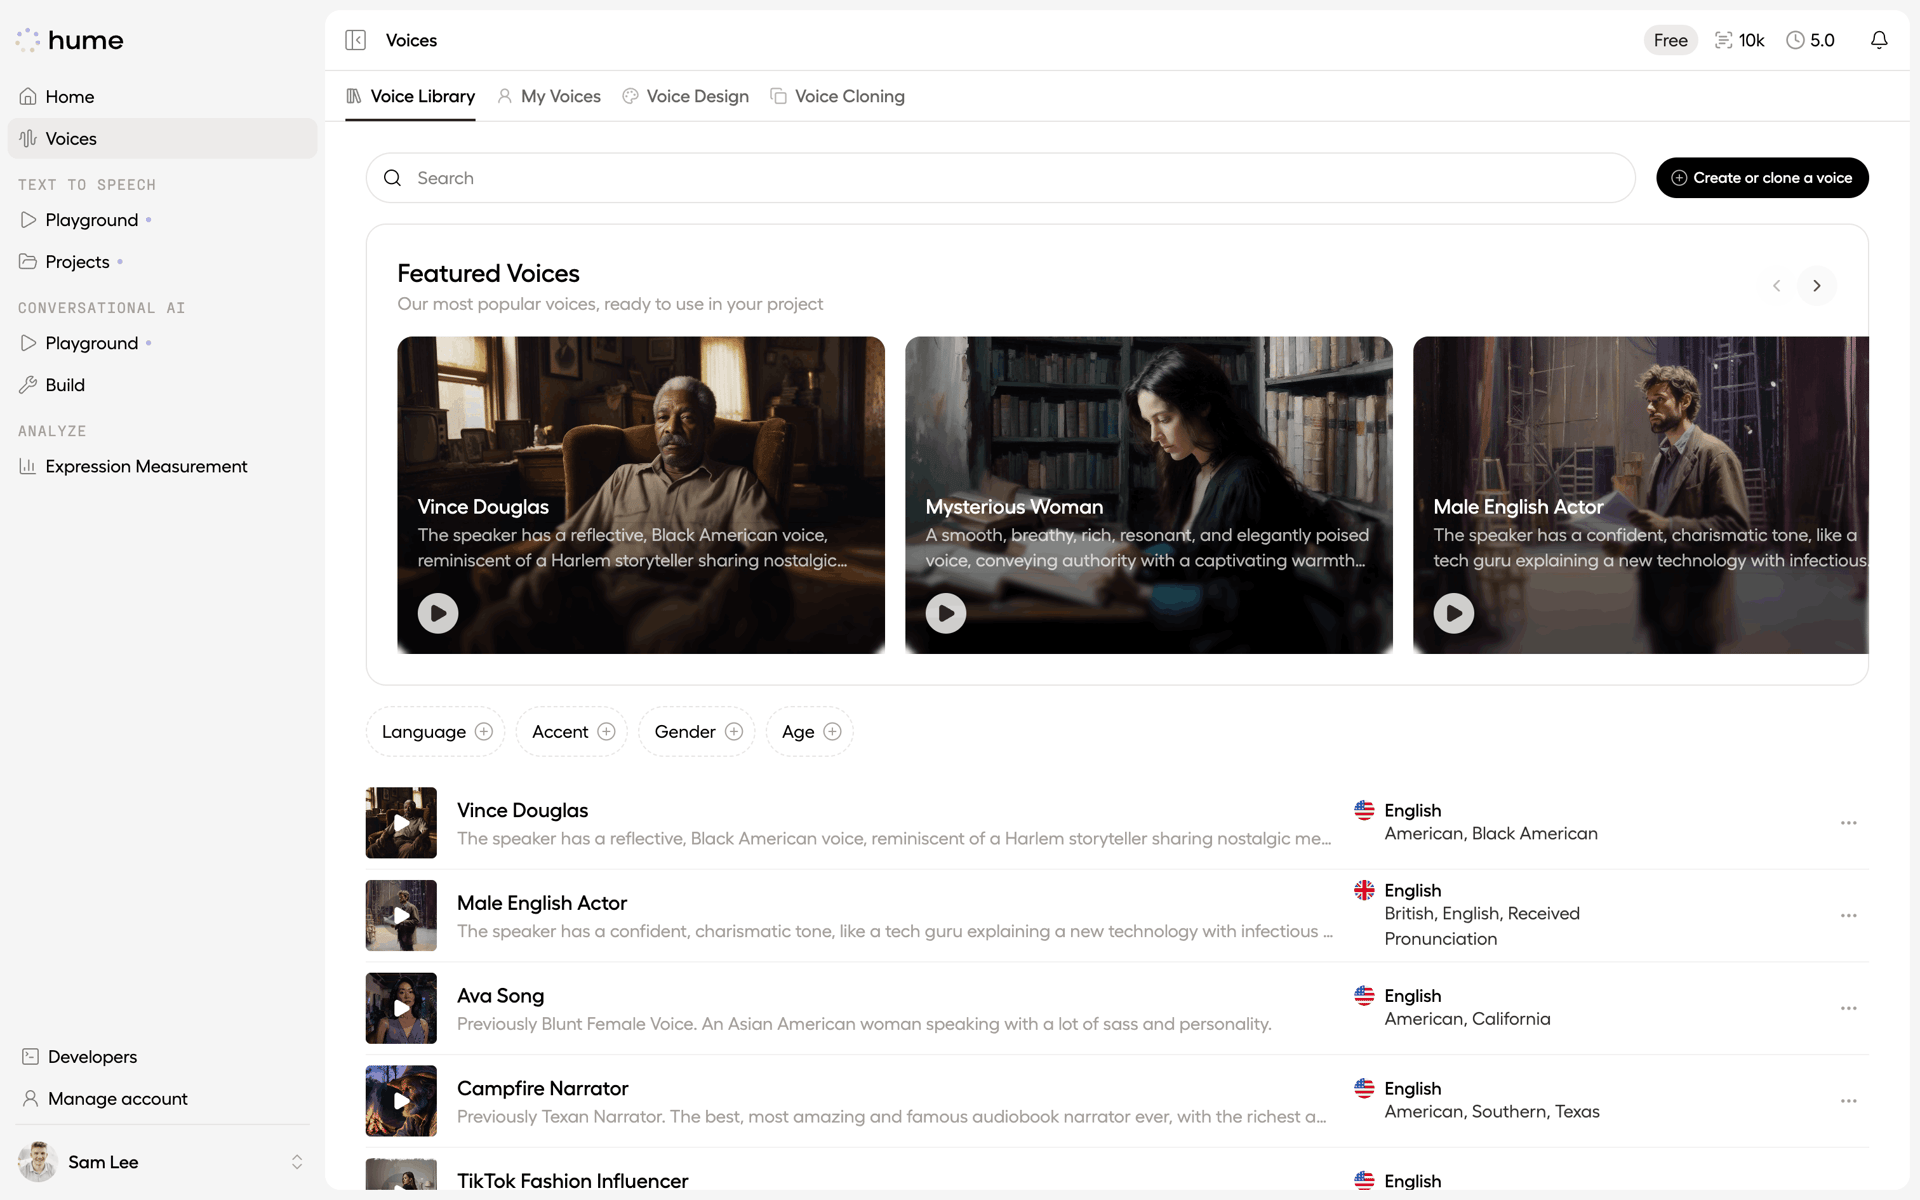The width and height of the screenshot is (1920, 1200).
Task: Open the notifications bell
Action: 1879,40
